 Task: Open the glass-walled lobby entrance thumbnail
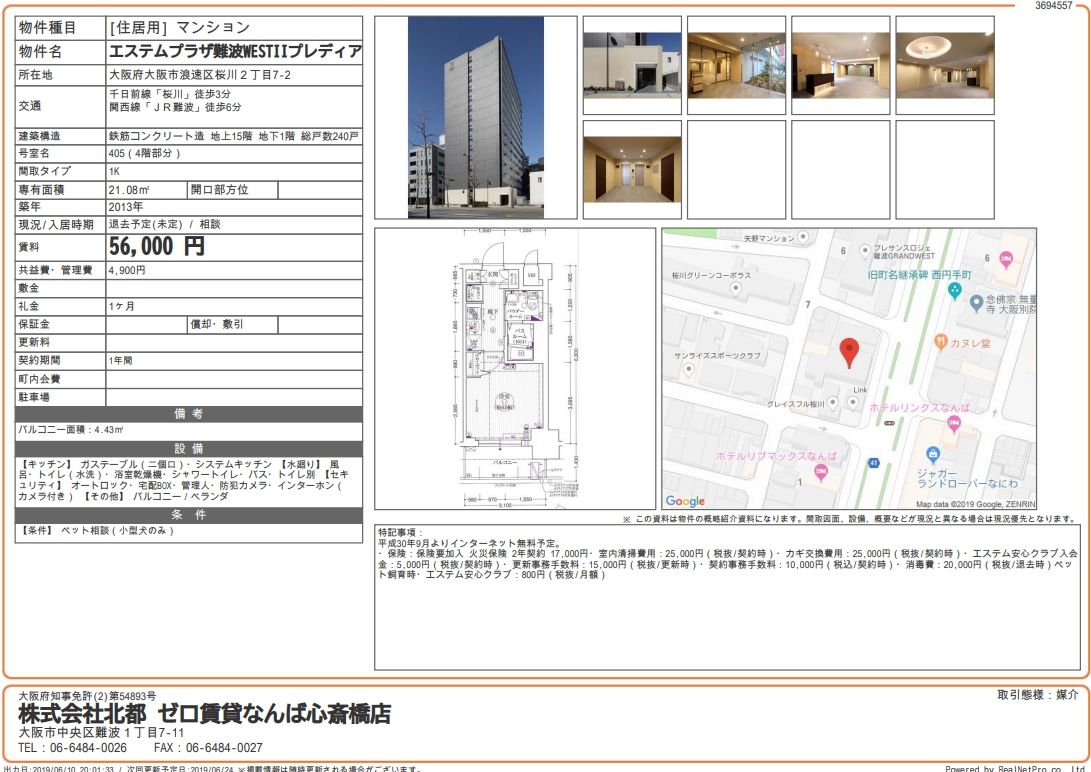pos(736,65)
